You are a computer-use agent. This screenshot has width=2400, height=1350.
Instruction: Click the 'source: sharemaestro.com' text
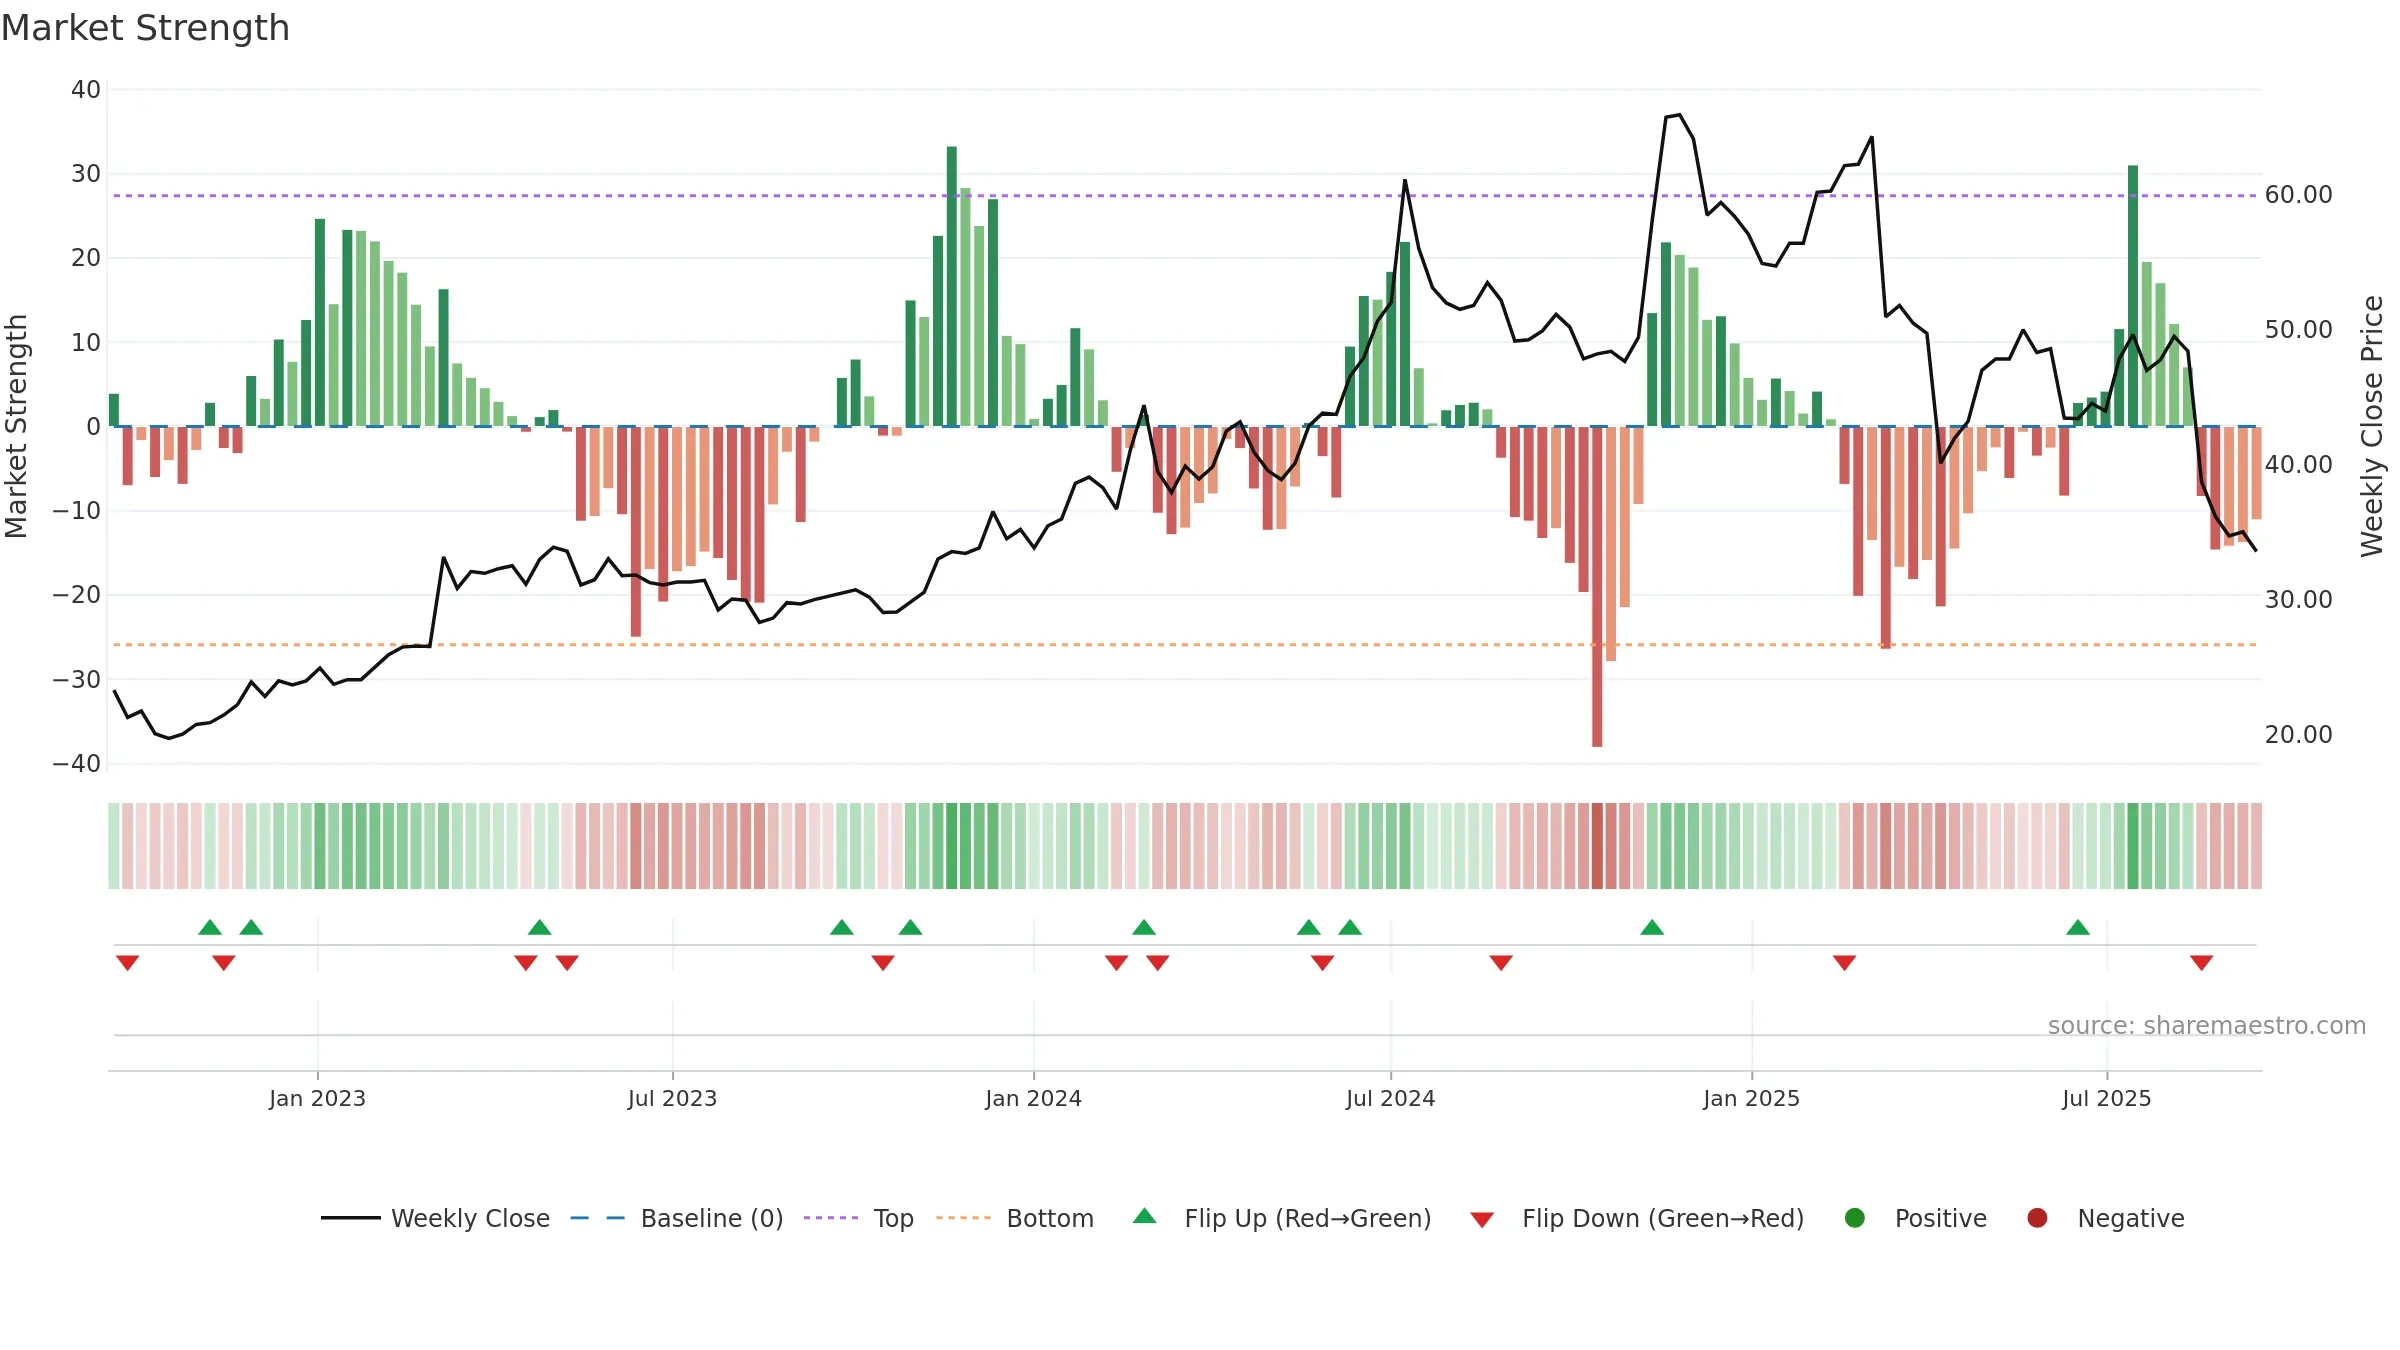tap(2207, 1026)
